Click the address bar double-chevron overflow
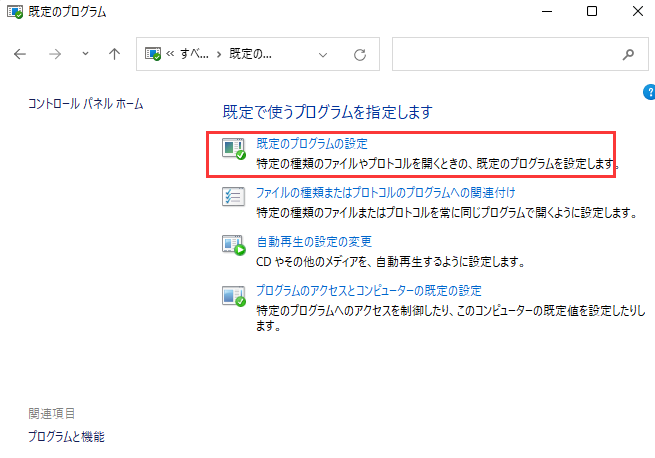 tap(170, 54)
